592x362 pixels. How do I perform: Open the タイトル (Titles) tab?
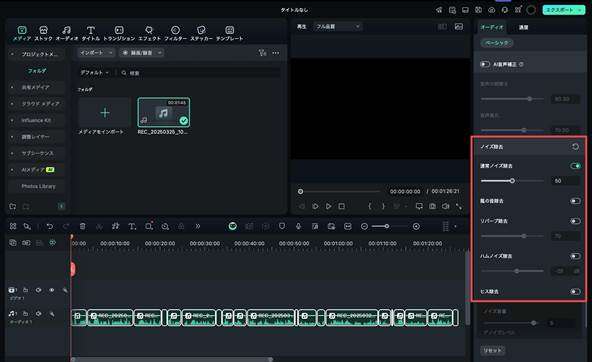91,33
